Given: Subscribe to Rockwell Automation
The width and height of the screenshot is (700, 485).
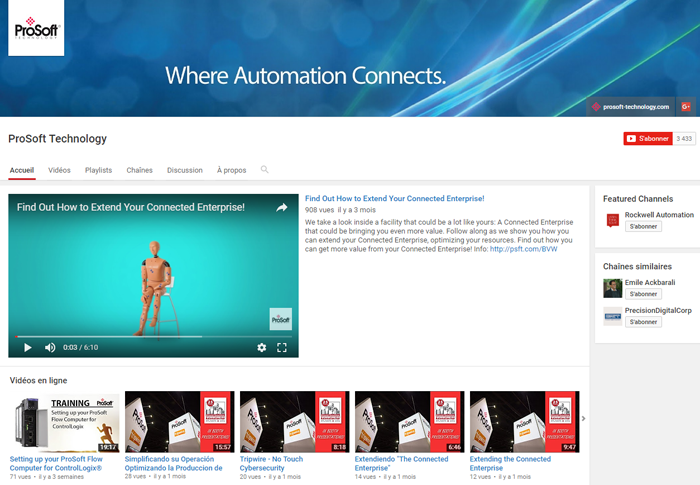Looking at the screenshot, I should [643, 226].
